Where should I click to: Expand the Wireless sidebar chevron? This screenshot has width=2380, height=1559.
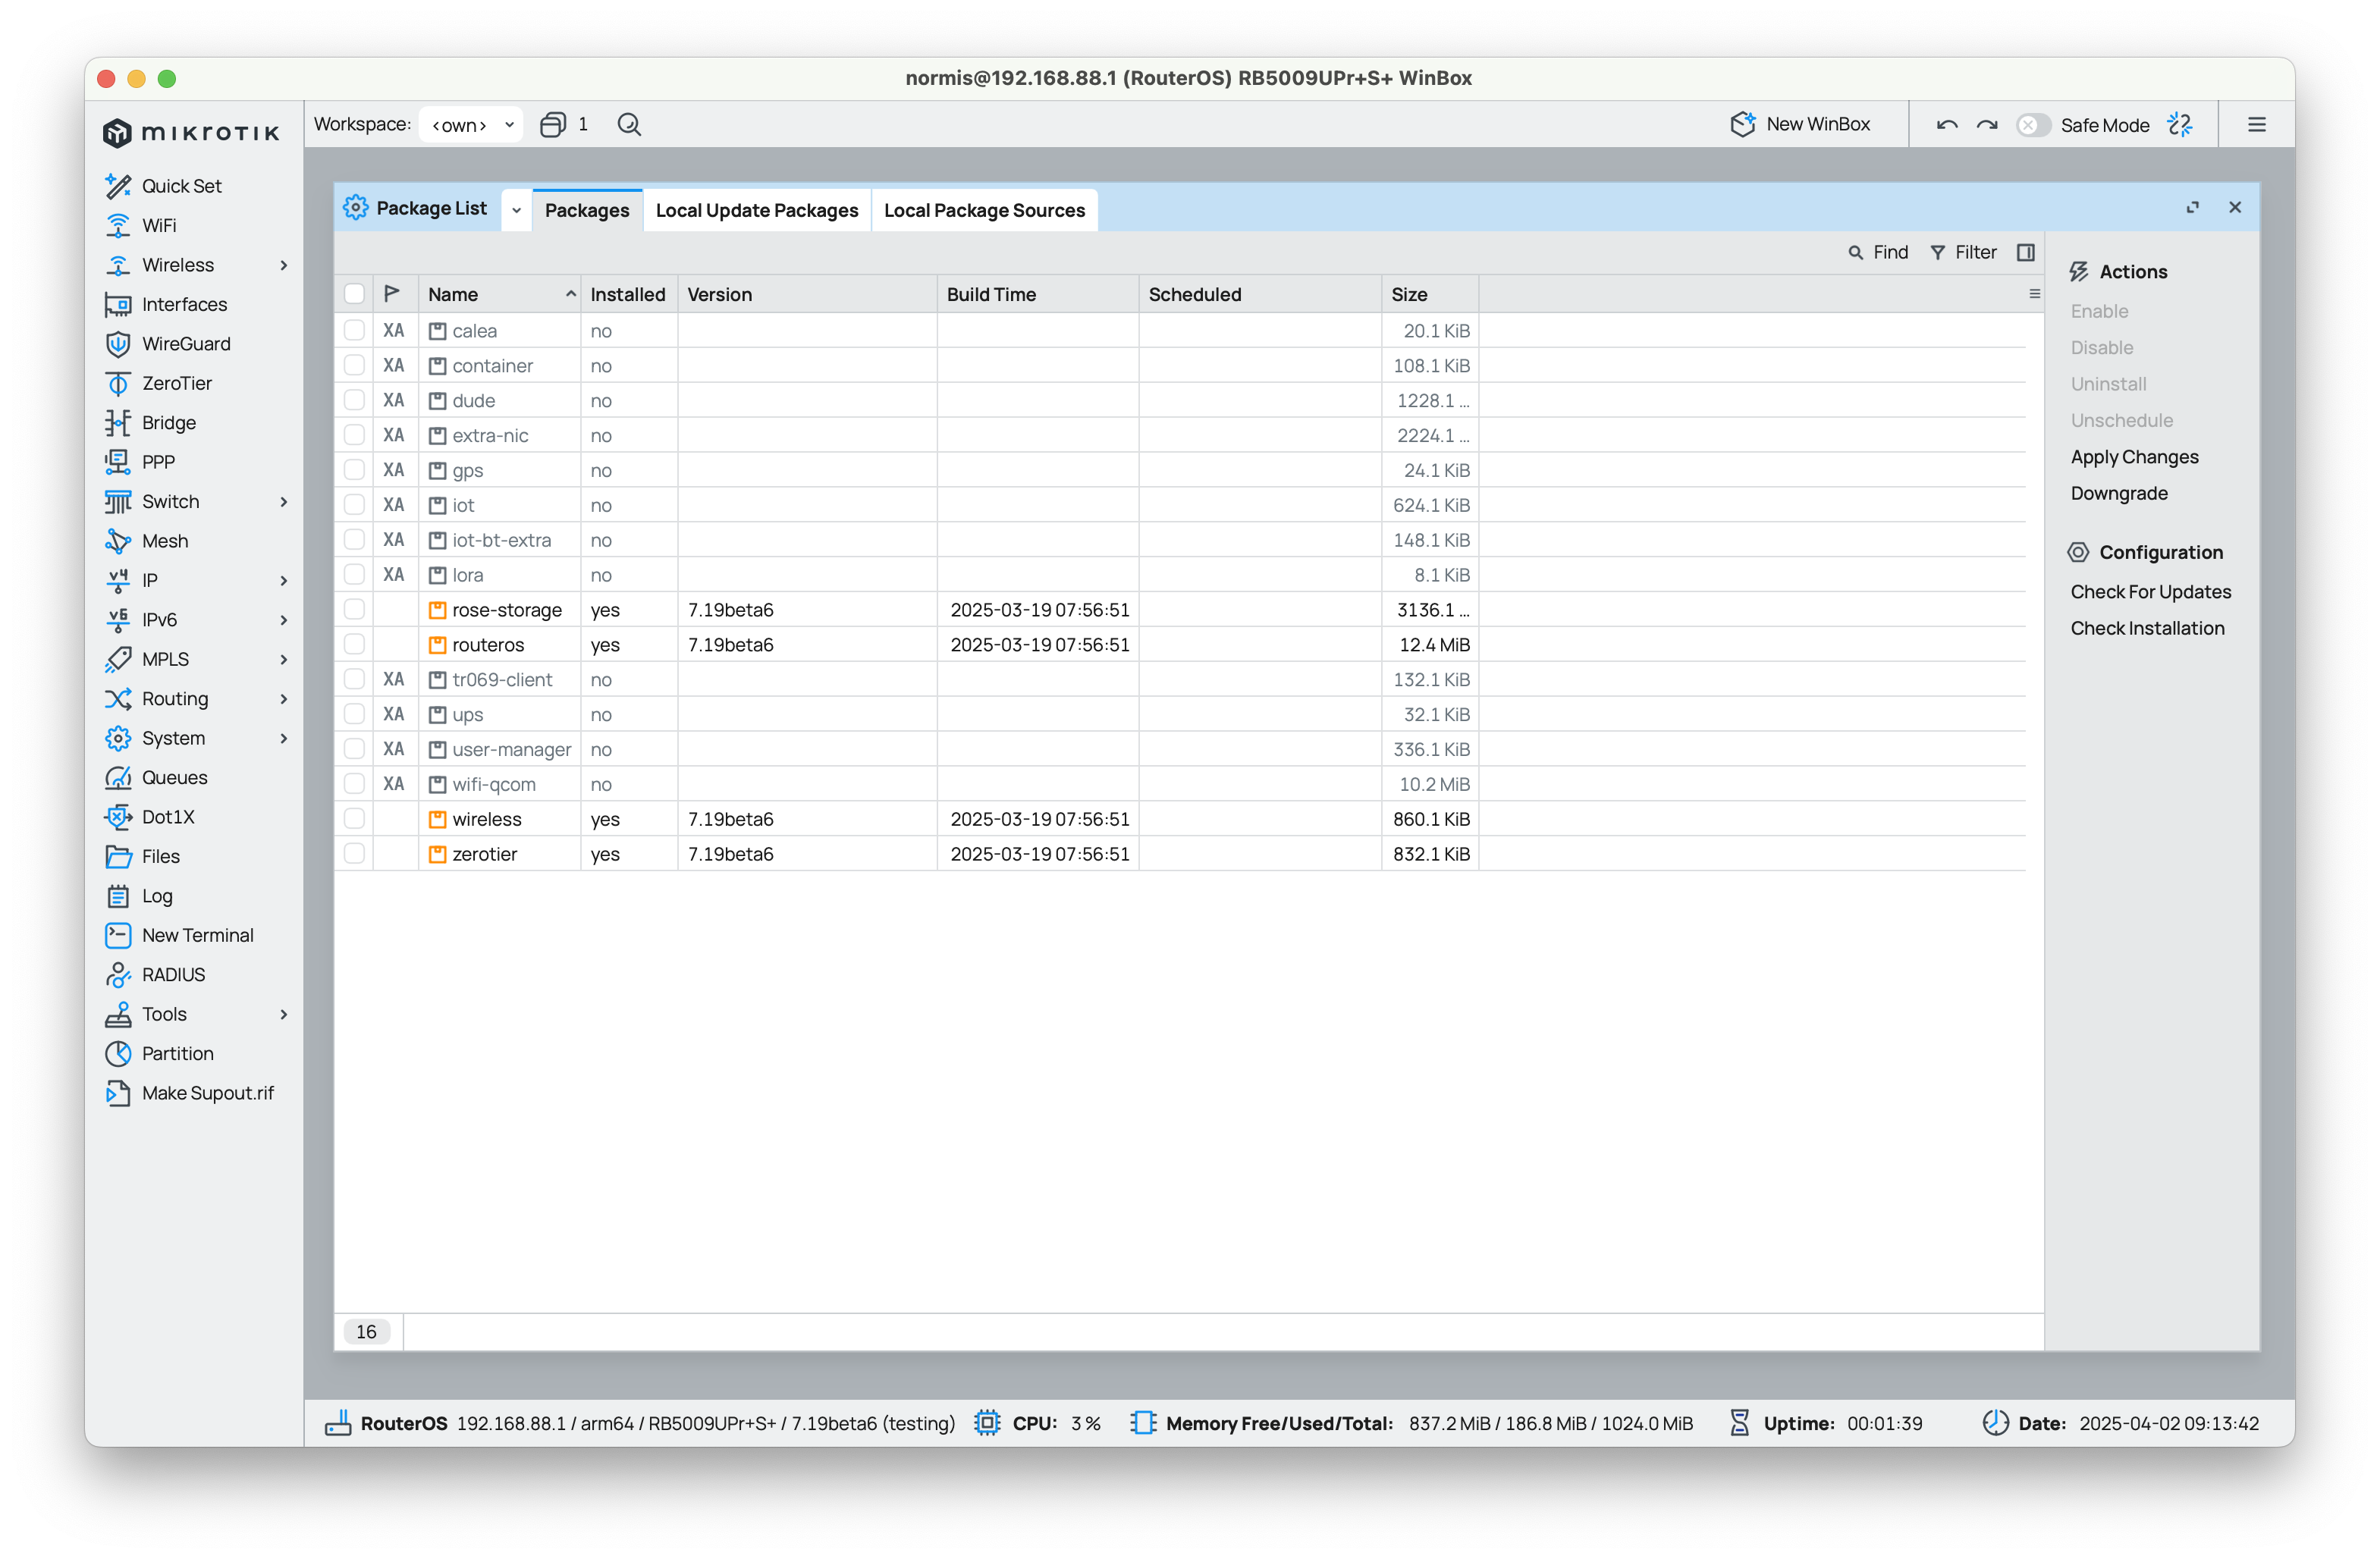click(x=284, y=265)
